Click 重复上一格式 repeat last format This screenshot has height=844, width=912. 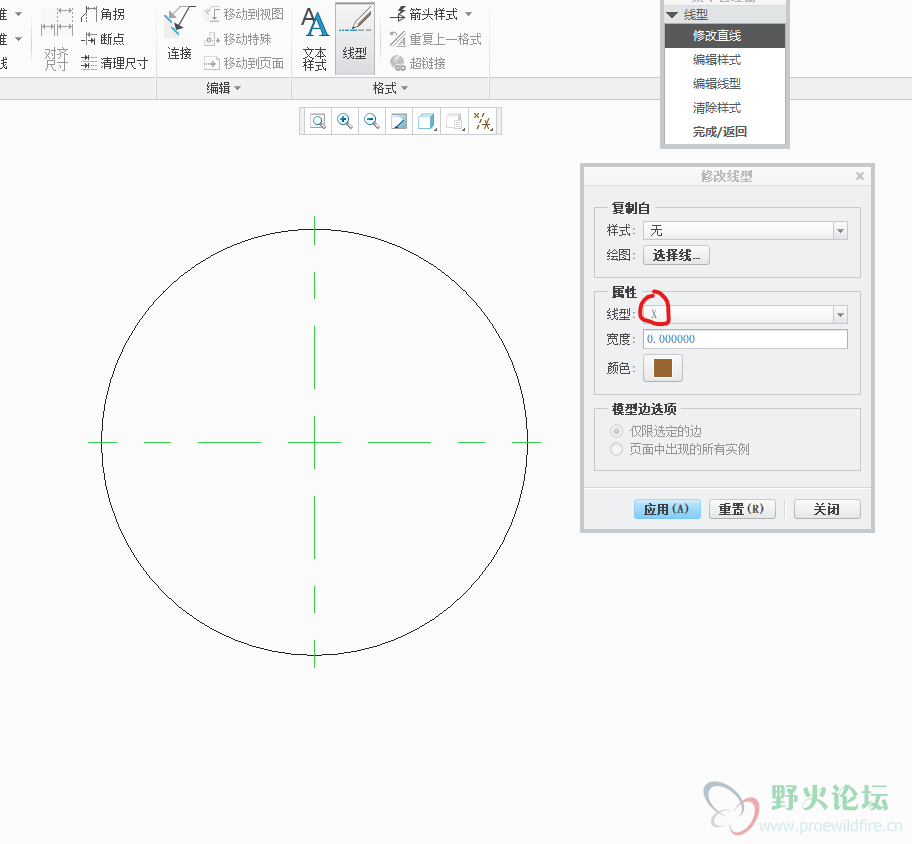point(436,39)
